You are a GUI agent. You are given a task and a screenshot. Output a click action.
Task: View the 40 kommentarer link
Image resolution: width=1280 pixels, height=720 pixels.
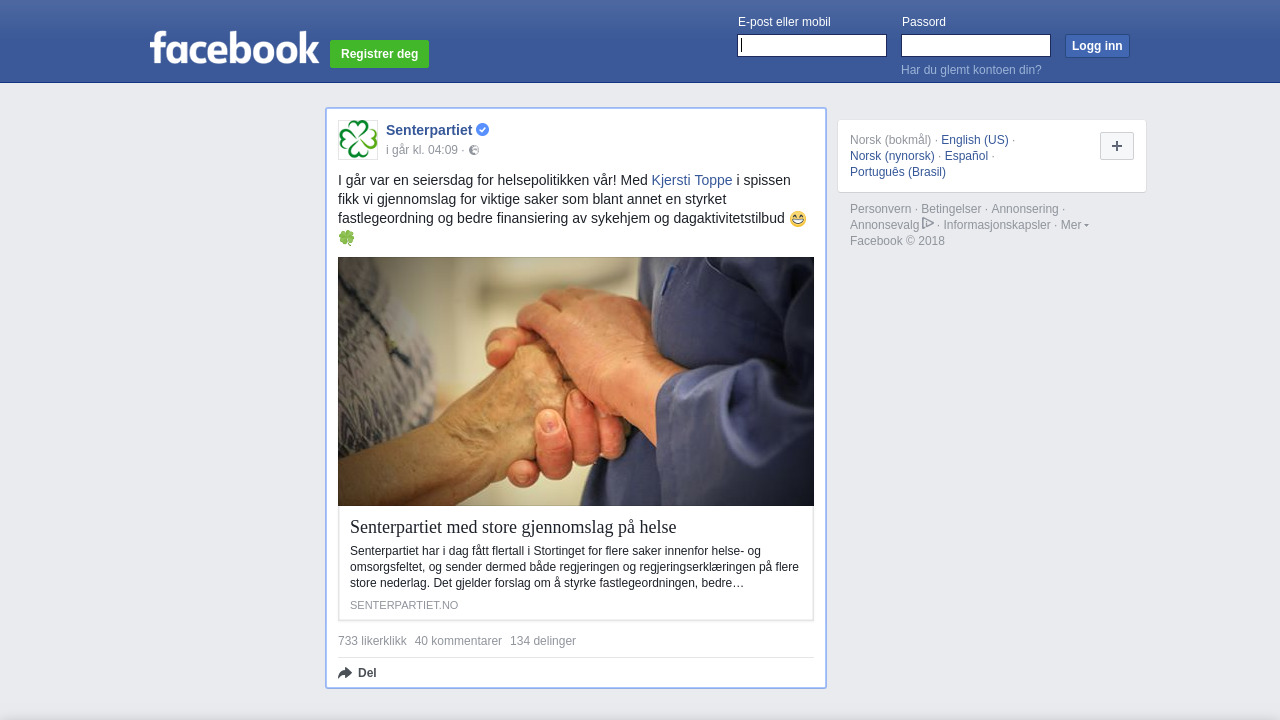pos(458,641)
